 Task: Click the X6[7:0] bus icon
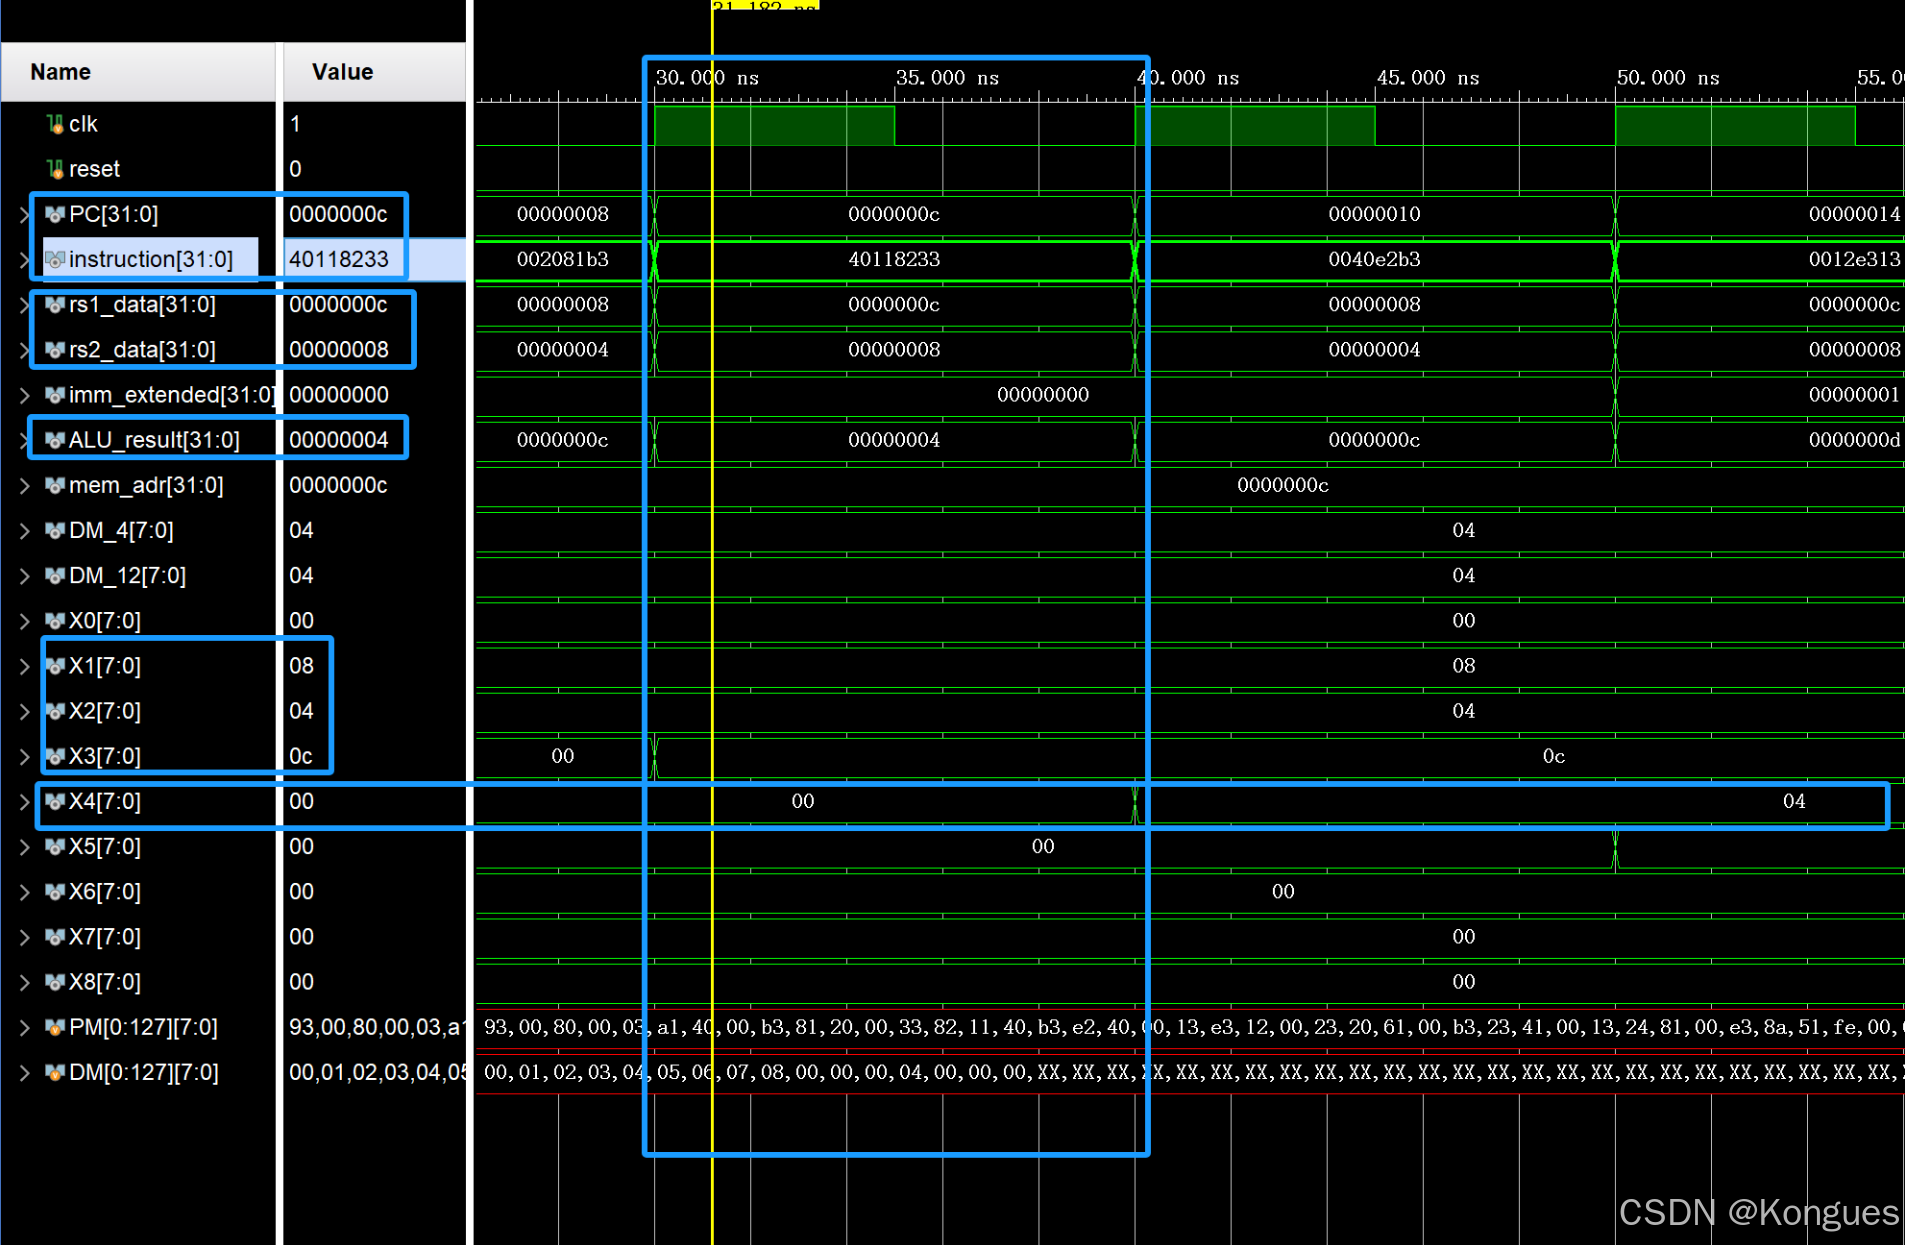click(55, 892)
